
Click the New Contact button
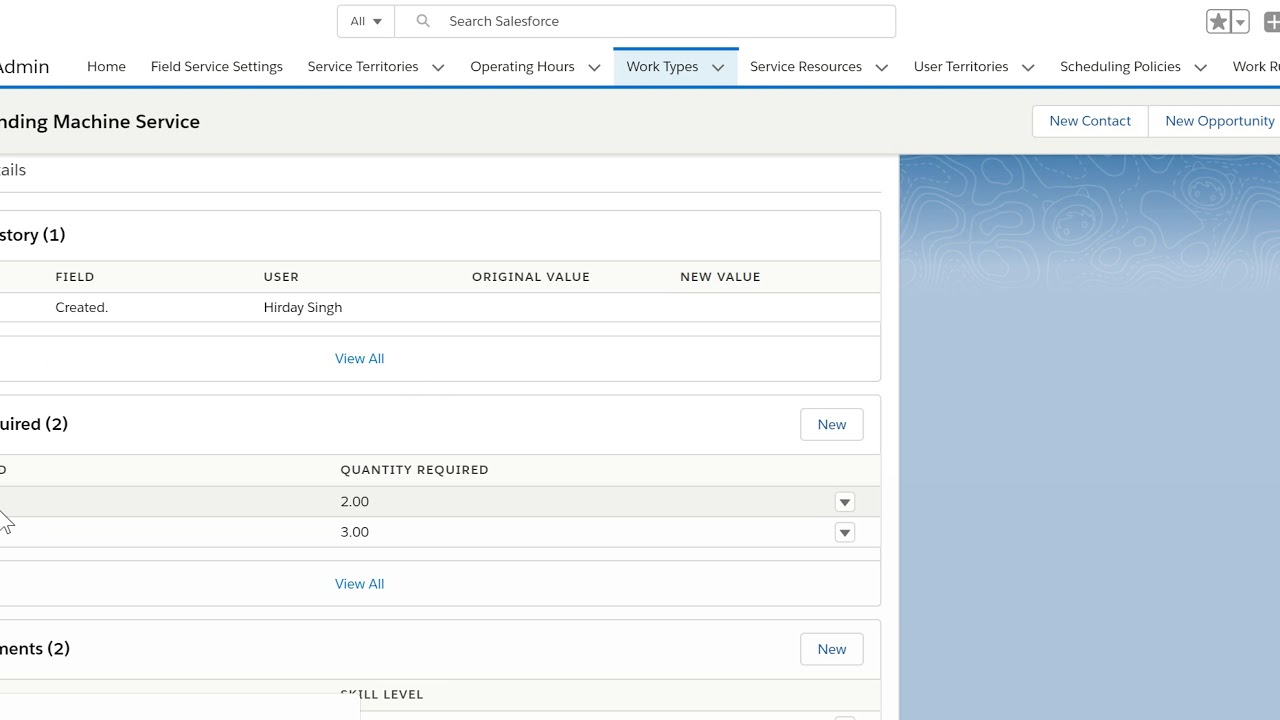[1090, 121]
